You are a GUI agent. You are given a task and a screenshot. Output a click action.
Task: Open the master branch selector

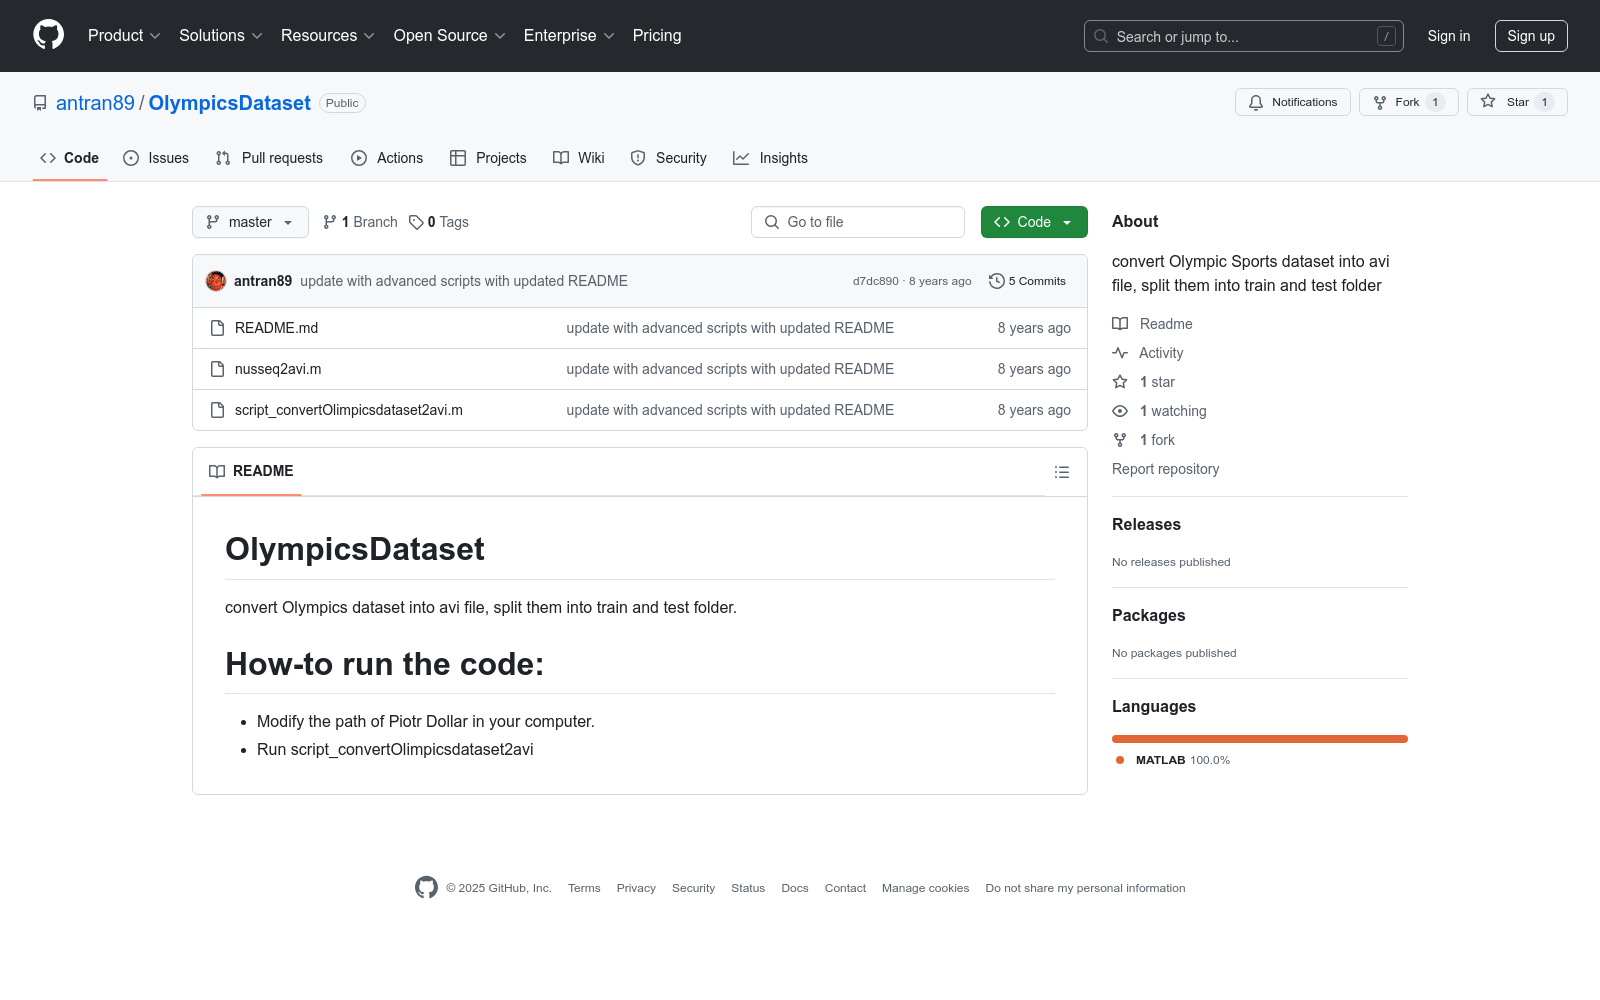pos(250,222)
